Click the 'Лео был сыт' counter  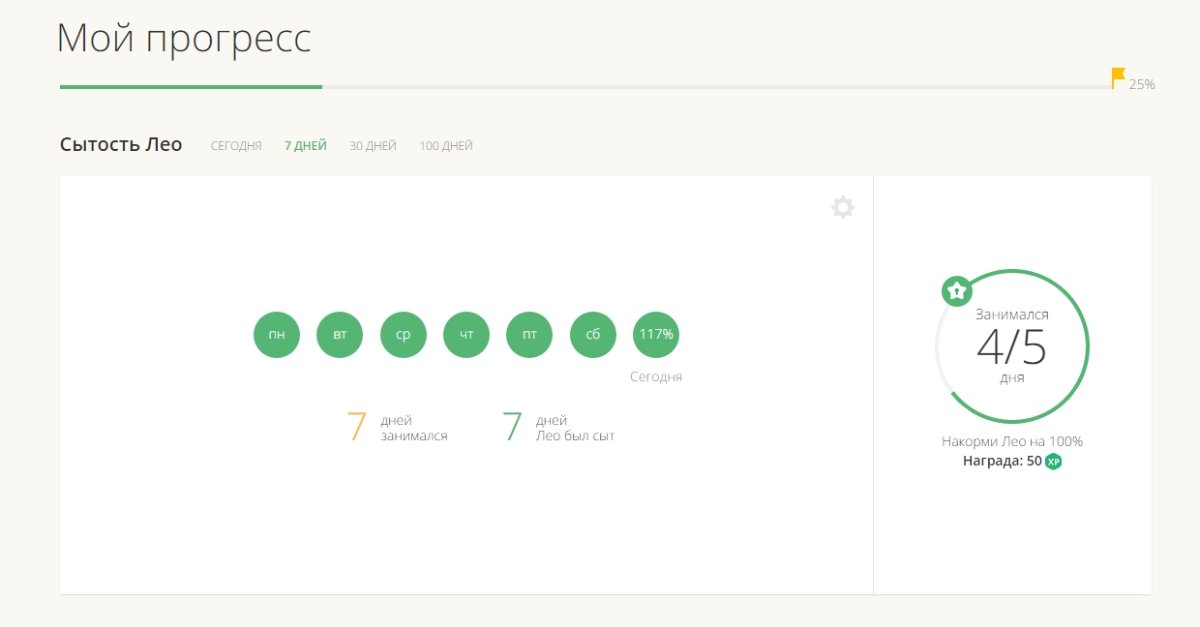558,428
